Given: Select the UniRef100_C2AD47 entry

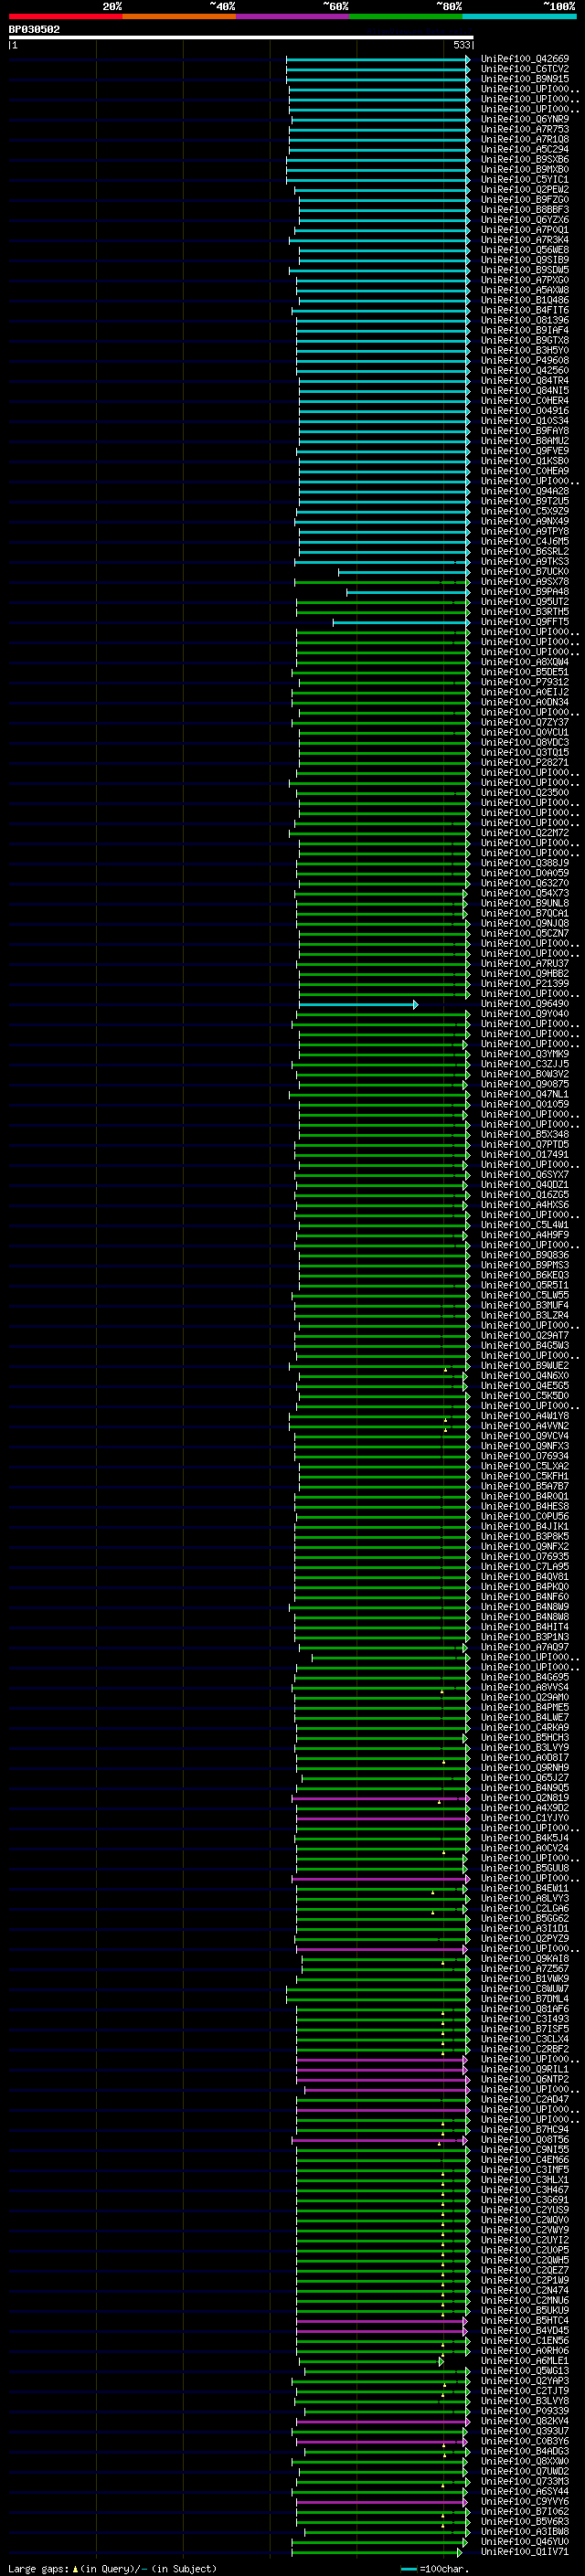Looking at the screenshot, I should [525, 2099].
